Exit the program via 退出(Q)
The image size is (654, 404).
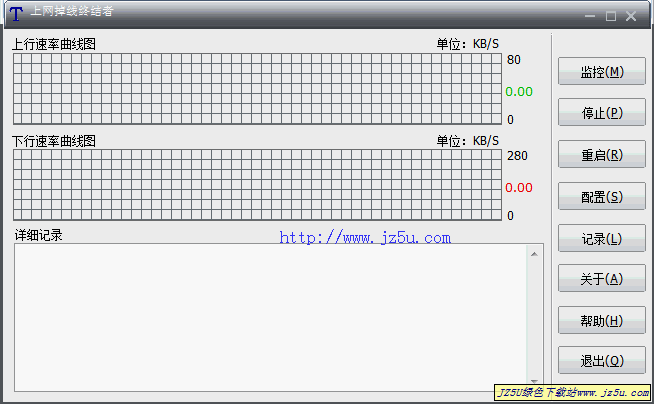(601, 361)
